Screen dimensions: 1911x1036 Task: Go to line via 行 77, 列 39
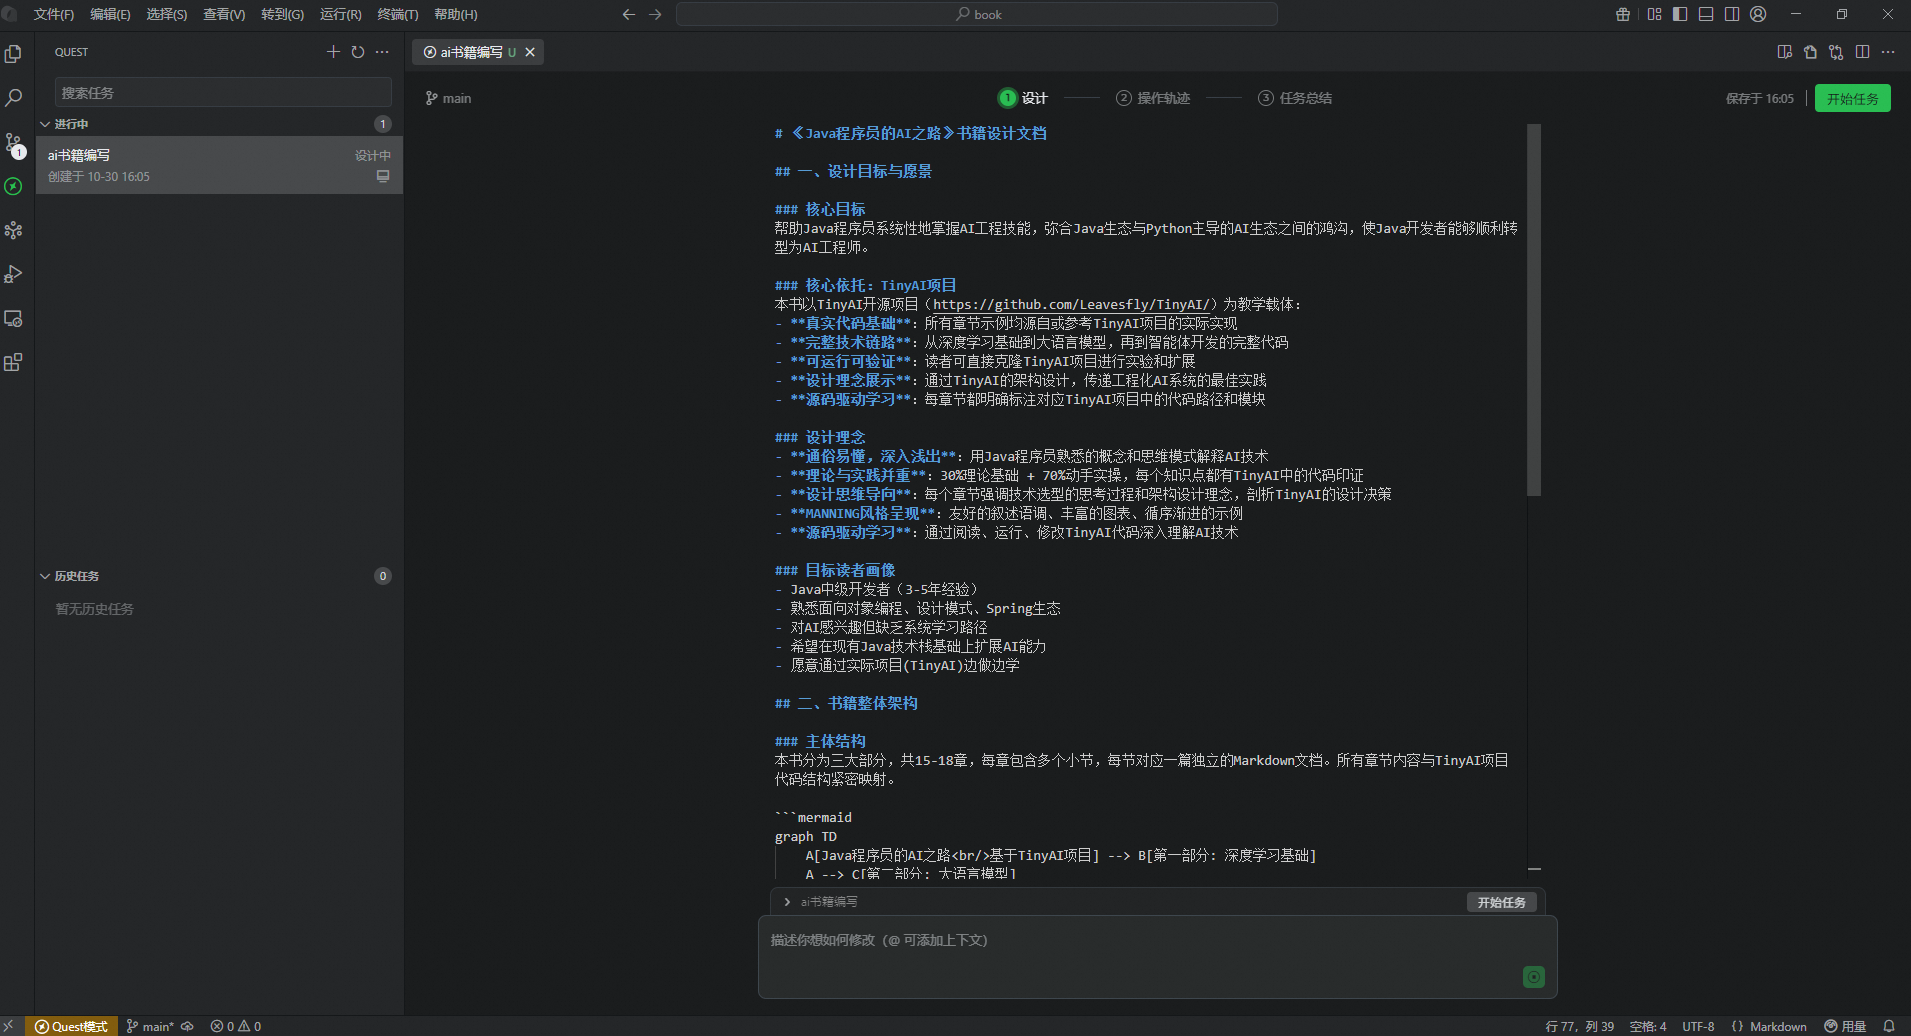(x=1580, y=1026)
